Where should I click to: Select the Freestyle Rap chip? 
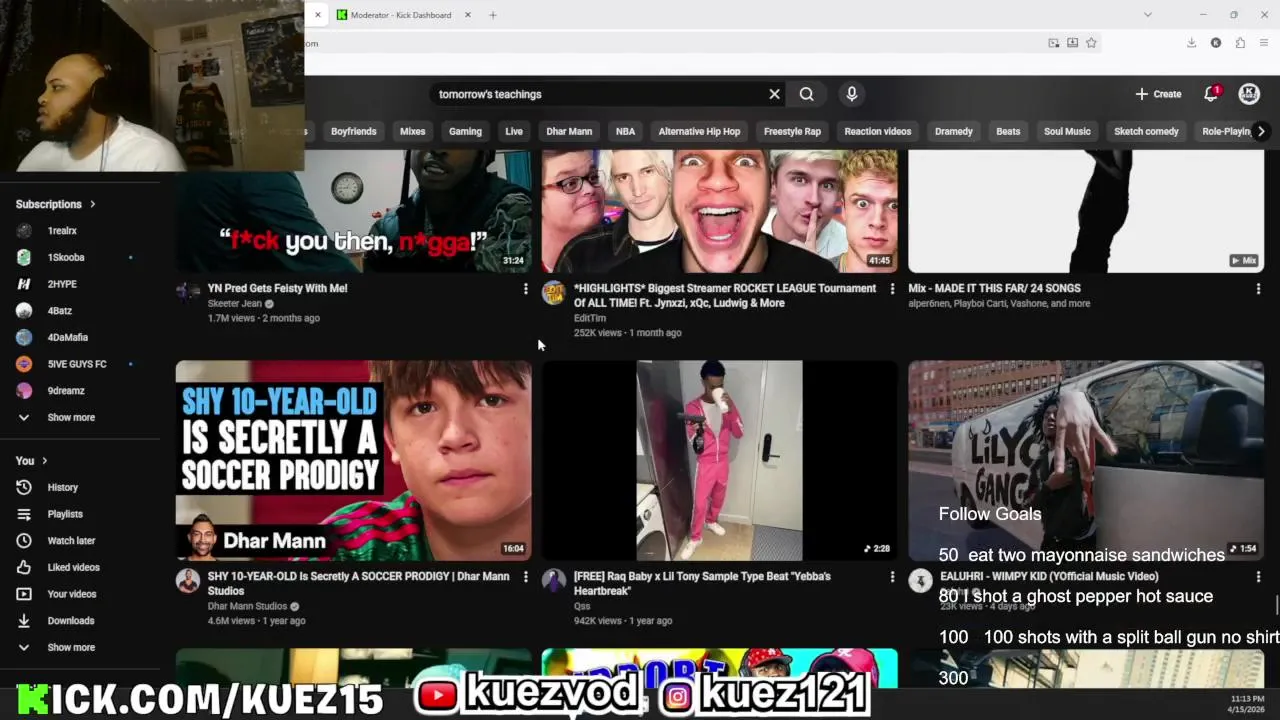pyautogui.click(x=792, y=131)
